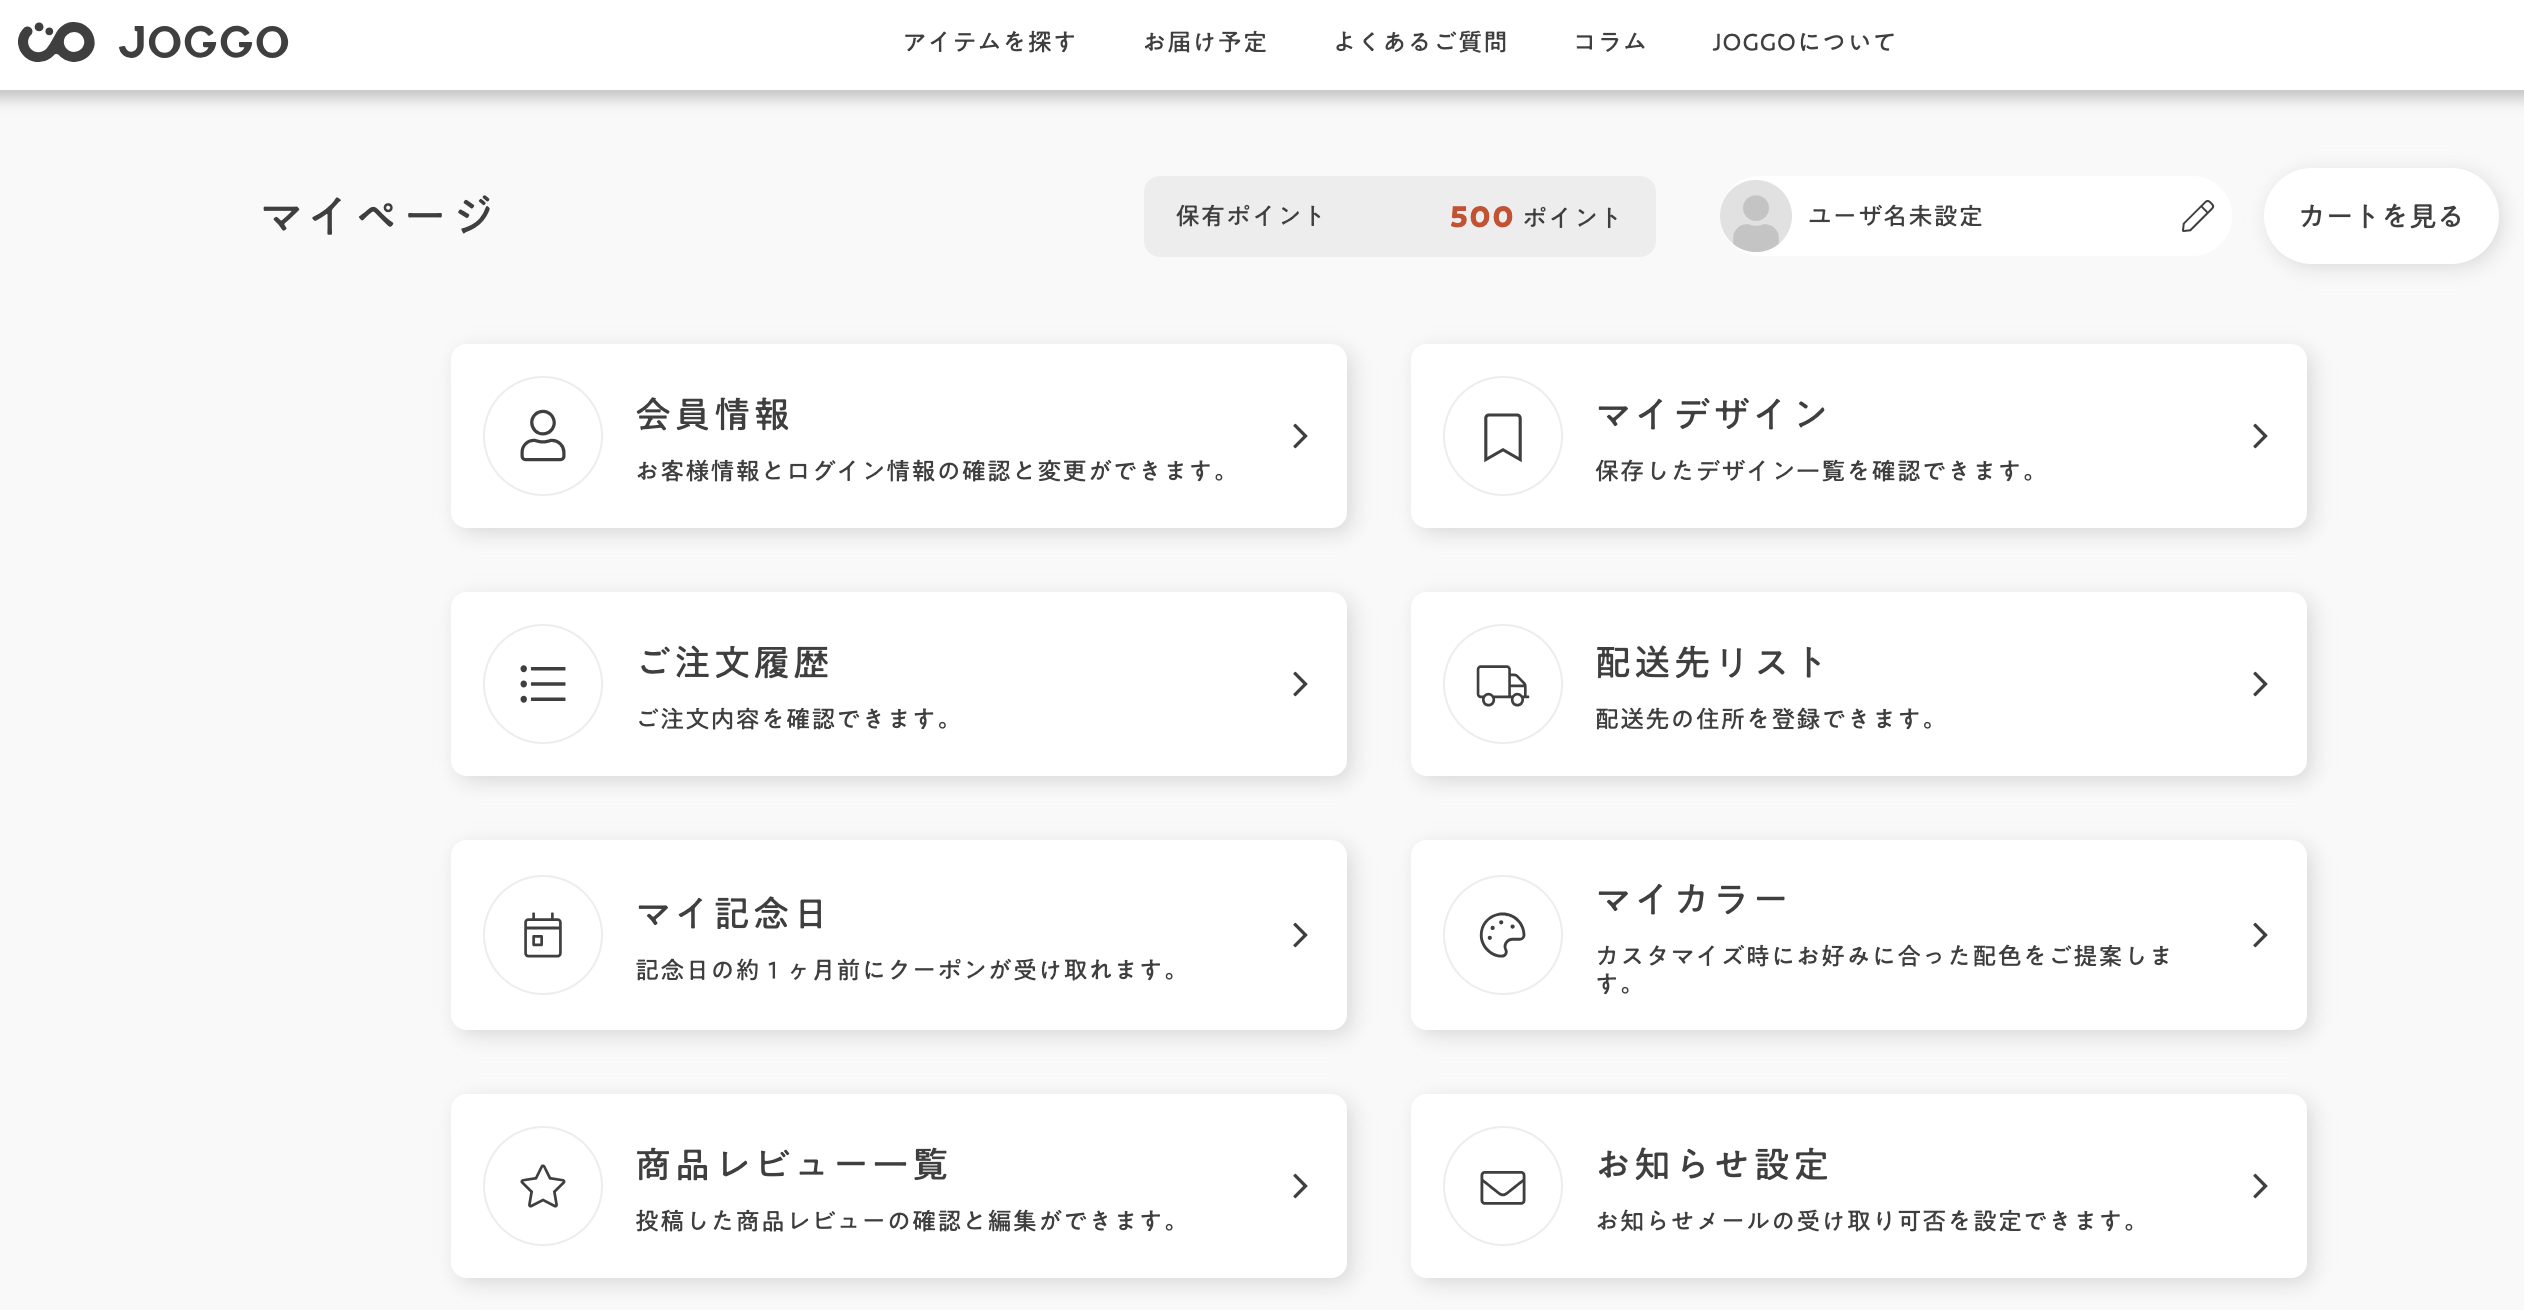Click the grey user avatar image

pos(1755,216)
